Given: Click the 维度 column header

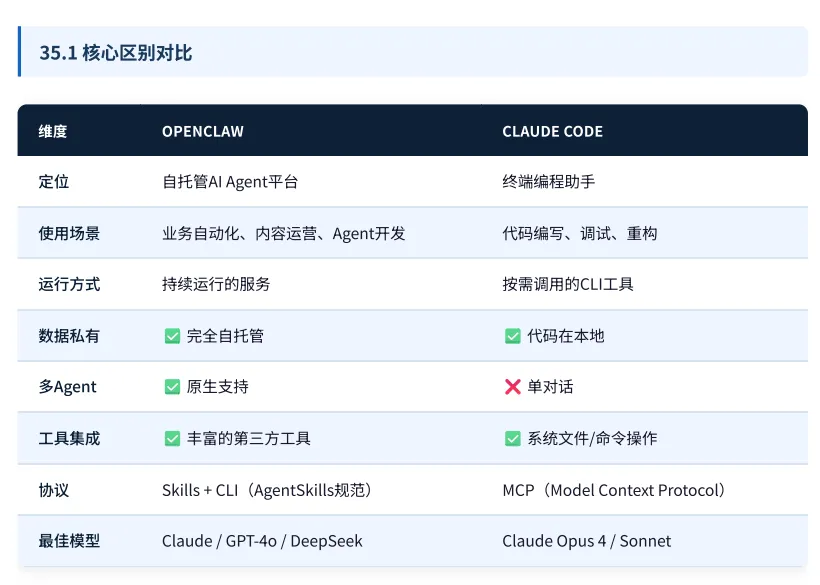Looking at the screenshot, I should [53, 131].
